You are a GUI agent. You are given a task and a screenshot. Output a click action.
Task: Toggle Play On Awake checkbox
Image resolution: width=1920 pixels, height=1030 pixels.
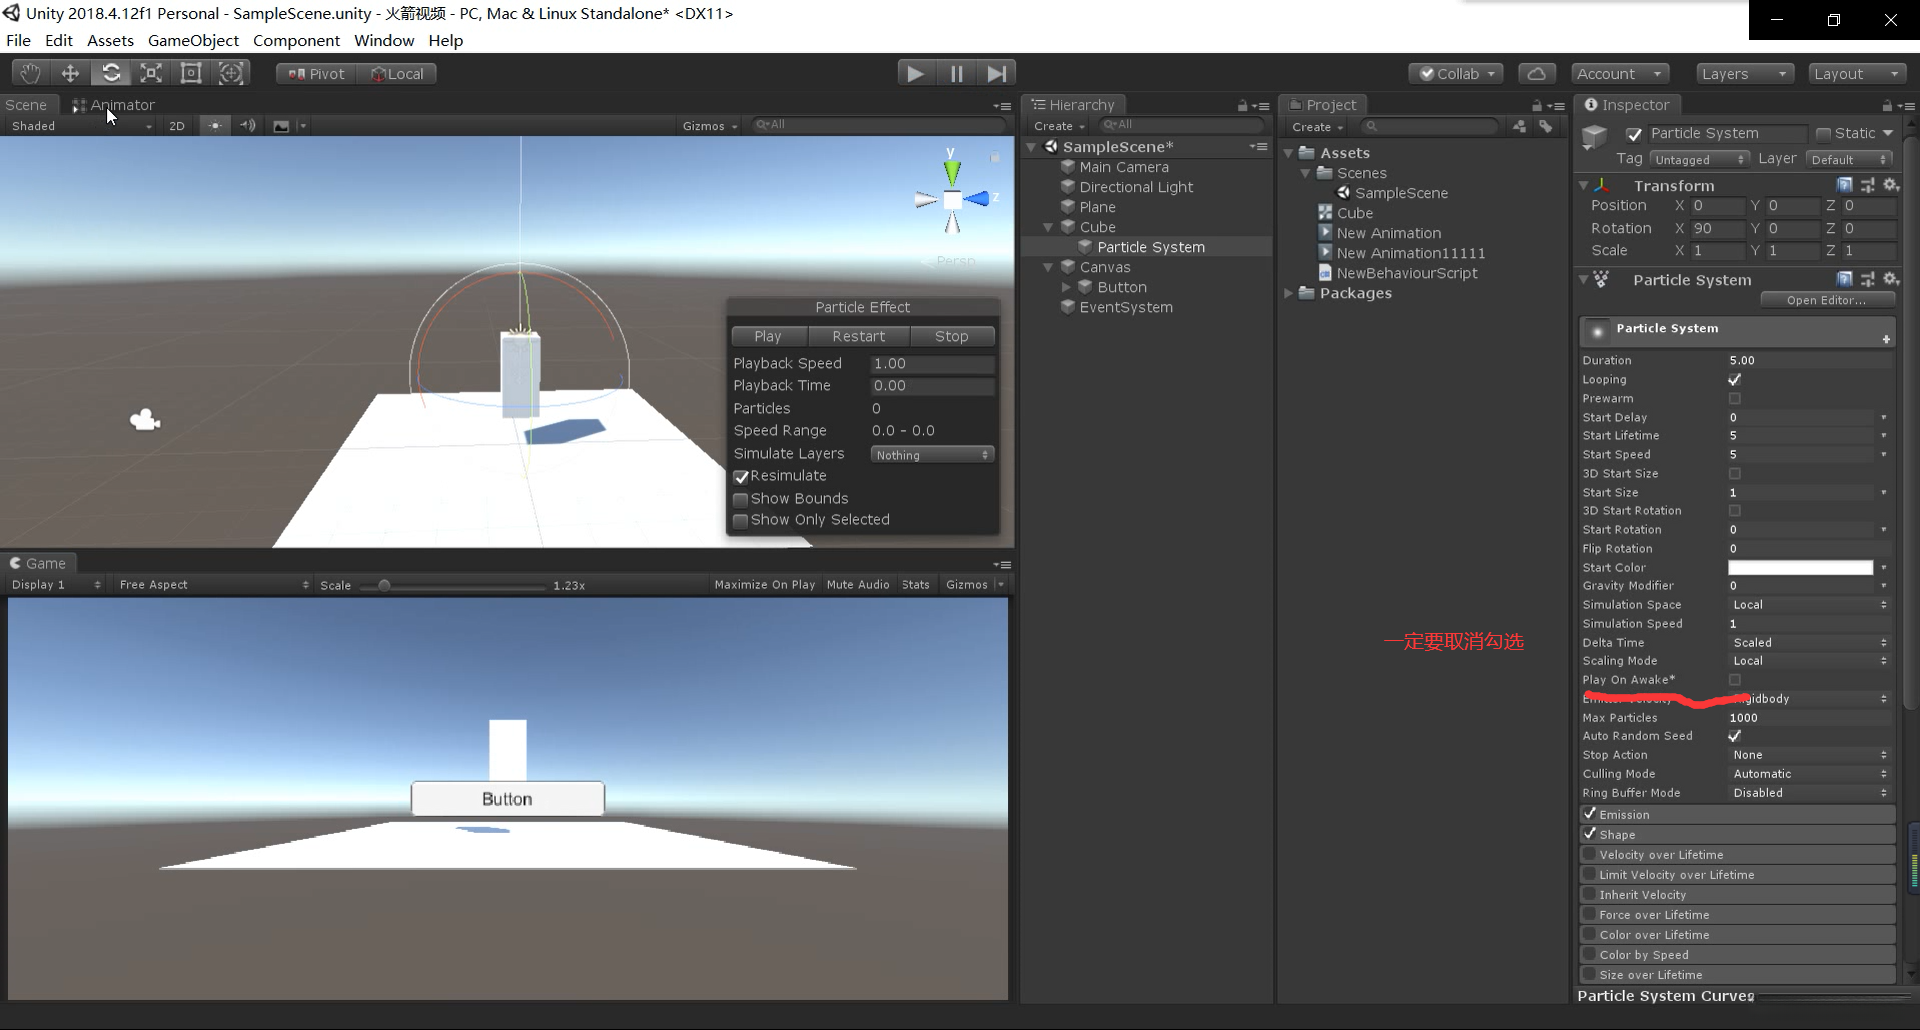1735,680
